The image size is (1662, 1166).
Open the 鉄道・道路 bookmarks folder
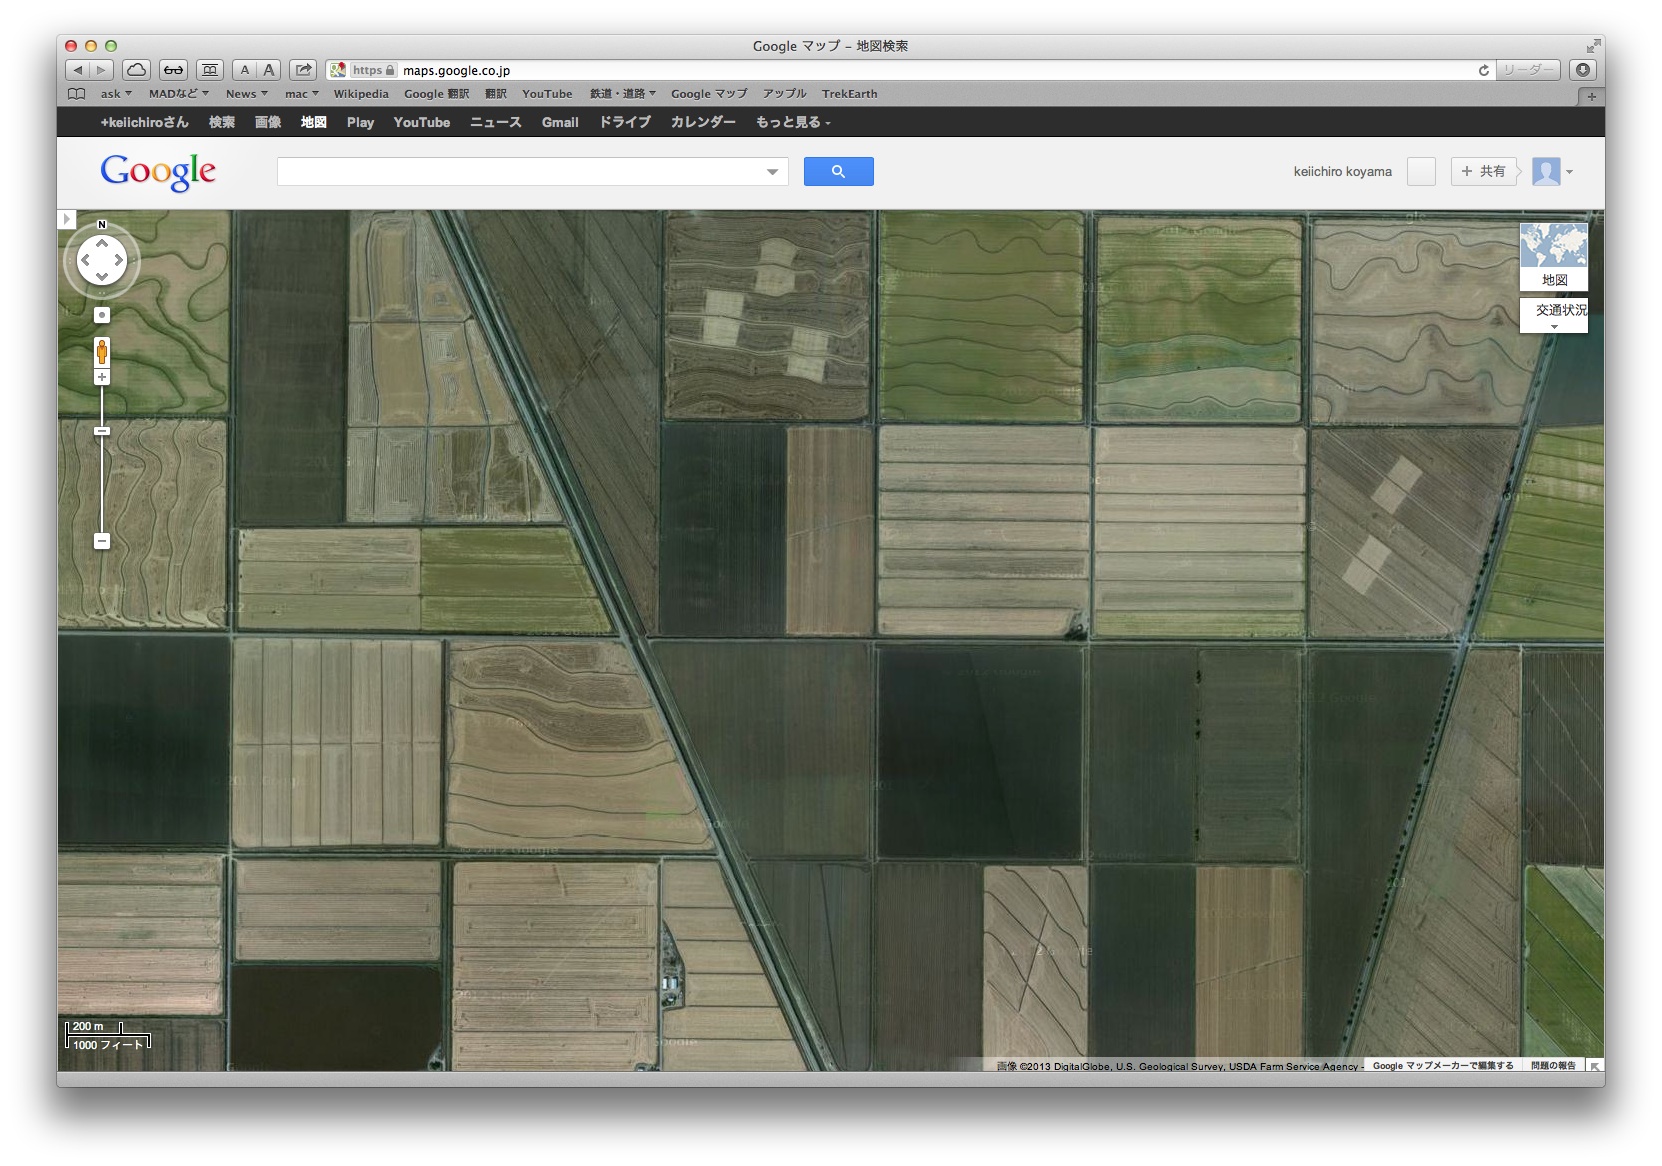coord(623,94)
